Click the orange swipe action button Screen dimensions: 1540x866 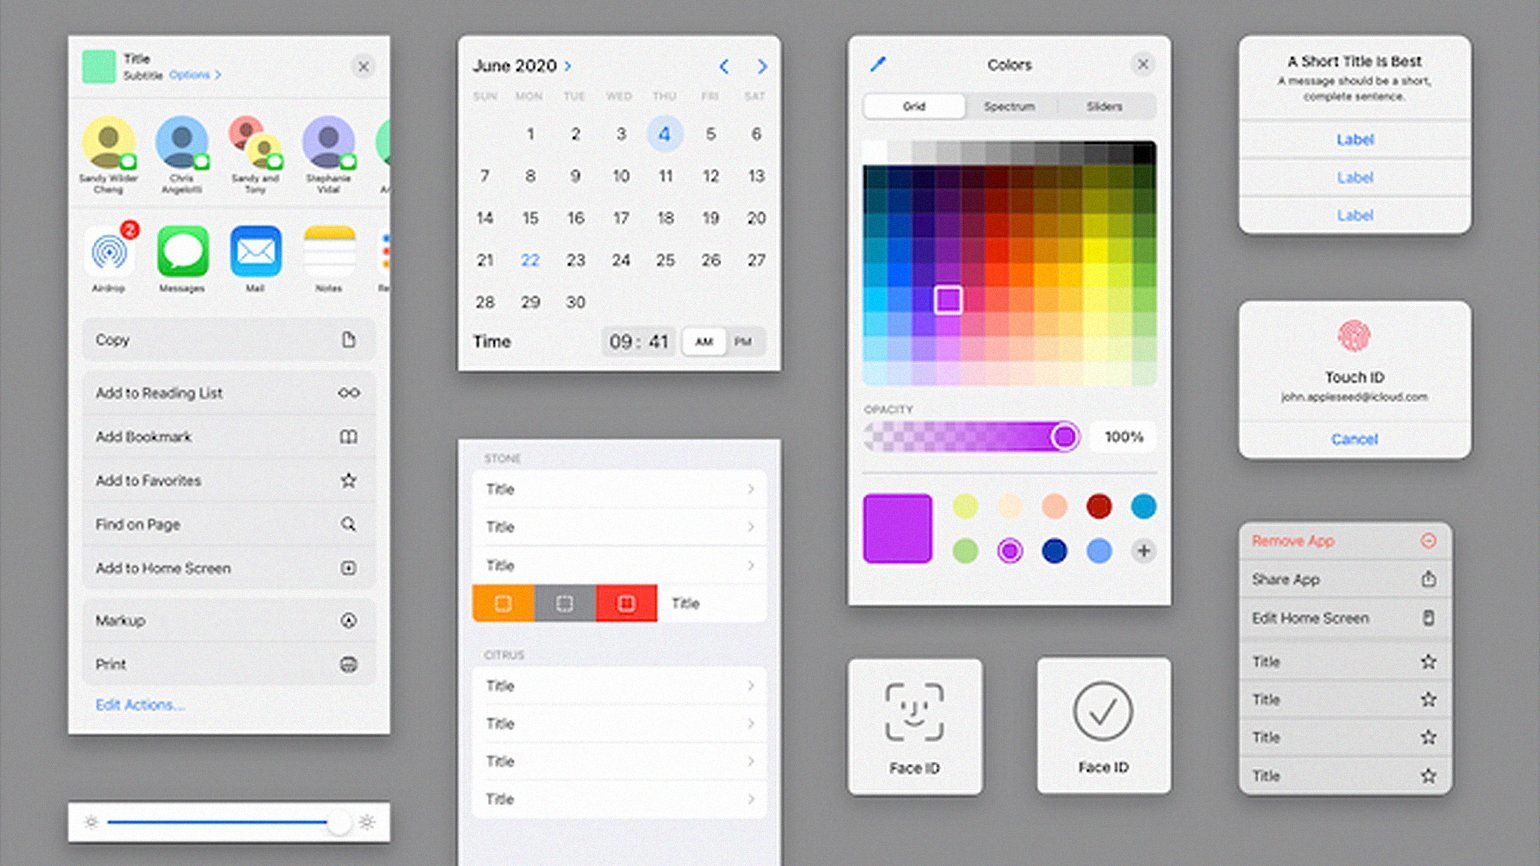click(x=503, y=603)
